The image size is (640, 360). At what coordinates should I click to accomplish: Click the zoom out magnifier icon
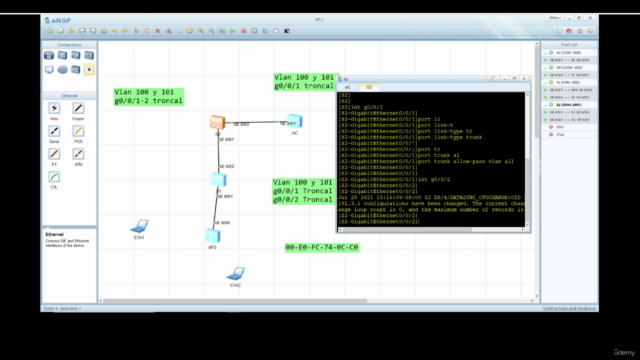(211, 31)
